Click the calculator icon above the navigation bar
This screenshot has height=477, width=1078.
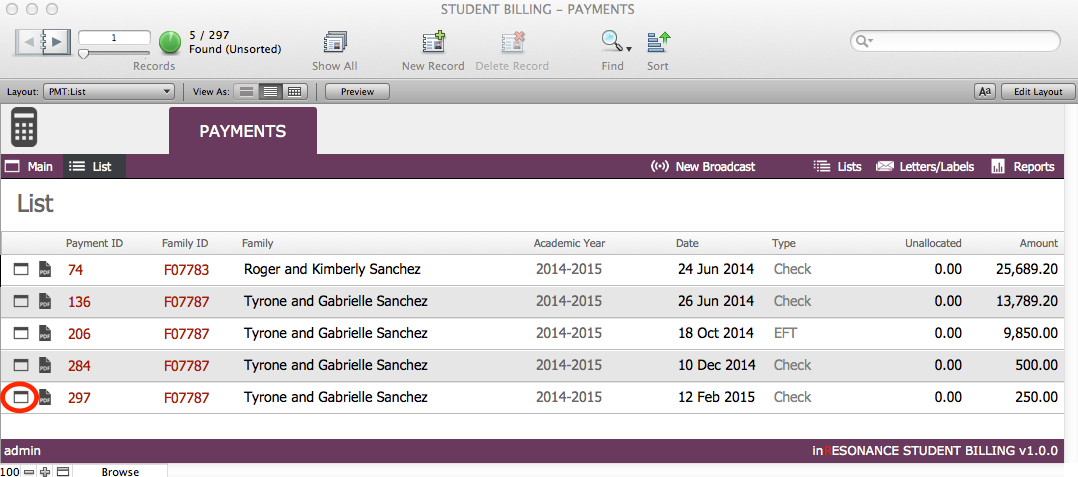tap(24, 128)
